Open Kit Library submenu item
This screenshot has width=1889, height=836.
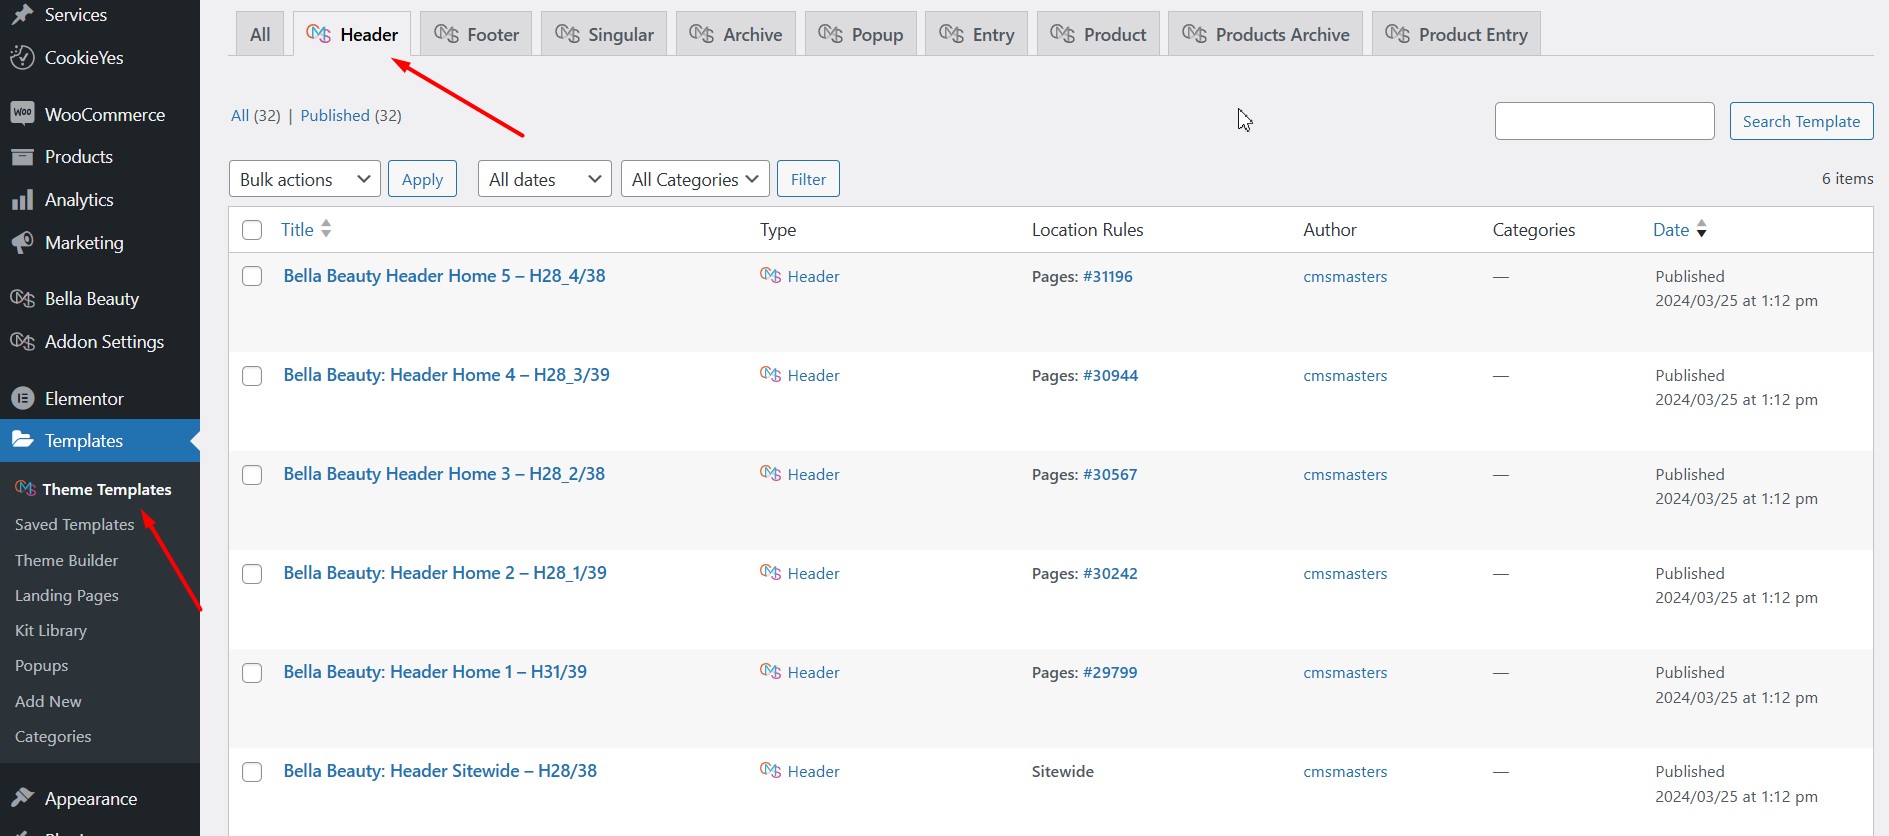pos(51,630)
